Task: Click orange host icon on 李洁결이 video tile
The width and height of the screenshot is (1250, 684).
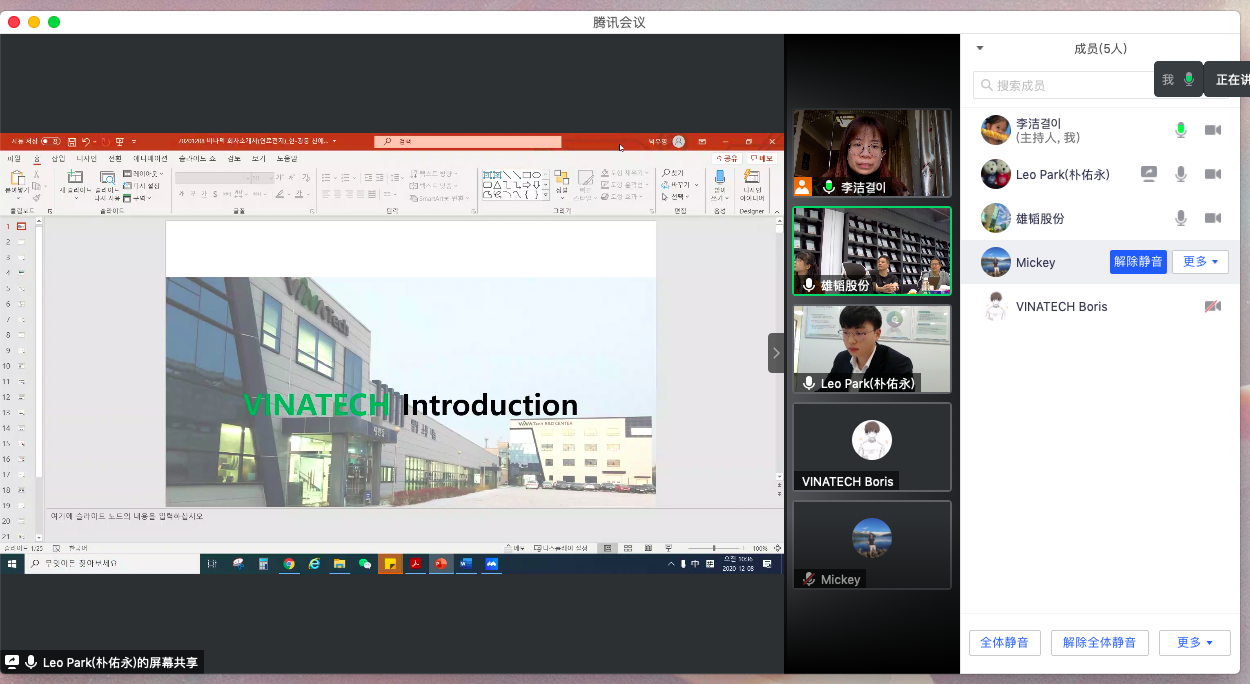Action: pos(802,186)
